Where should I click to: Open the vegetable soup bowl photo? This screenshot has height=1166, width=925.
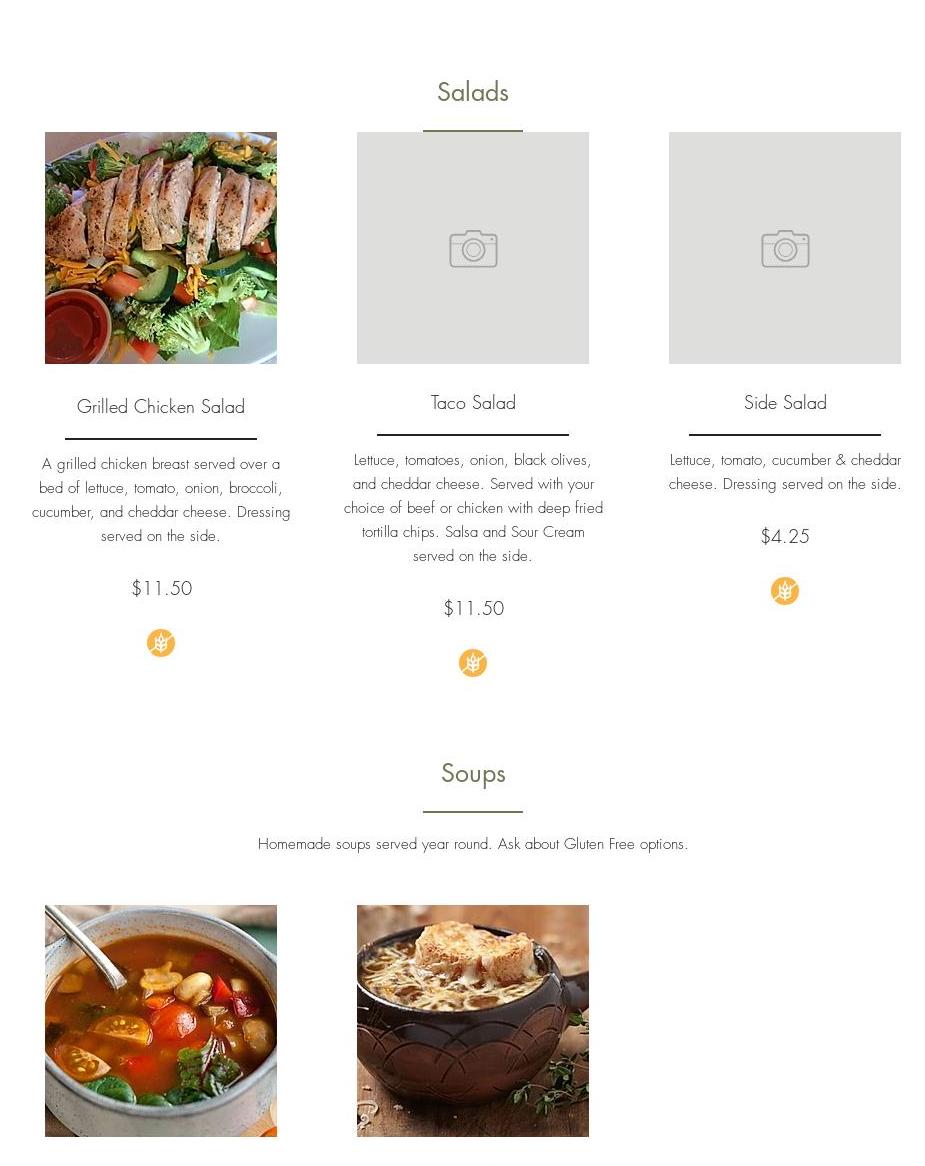(161, 1020)
